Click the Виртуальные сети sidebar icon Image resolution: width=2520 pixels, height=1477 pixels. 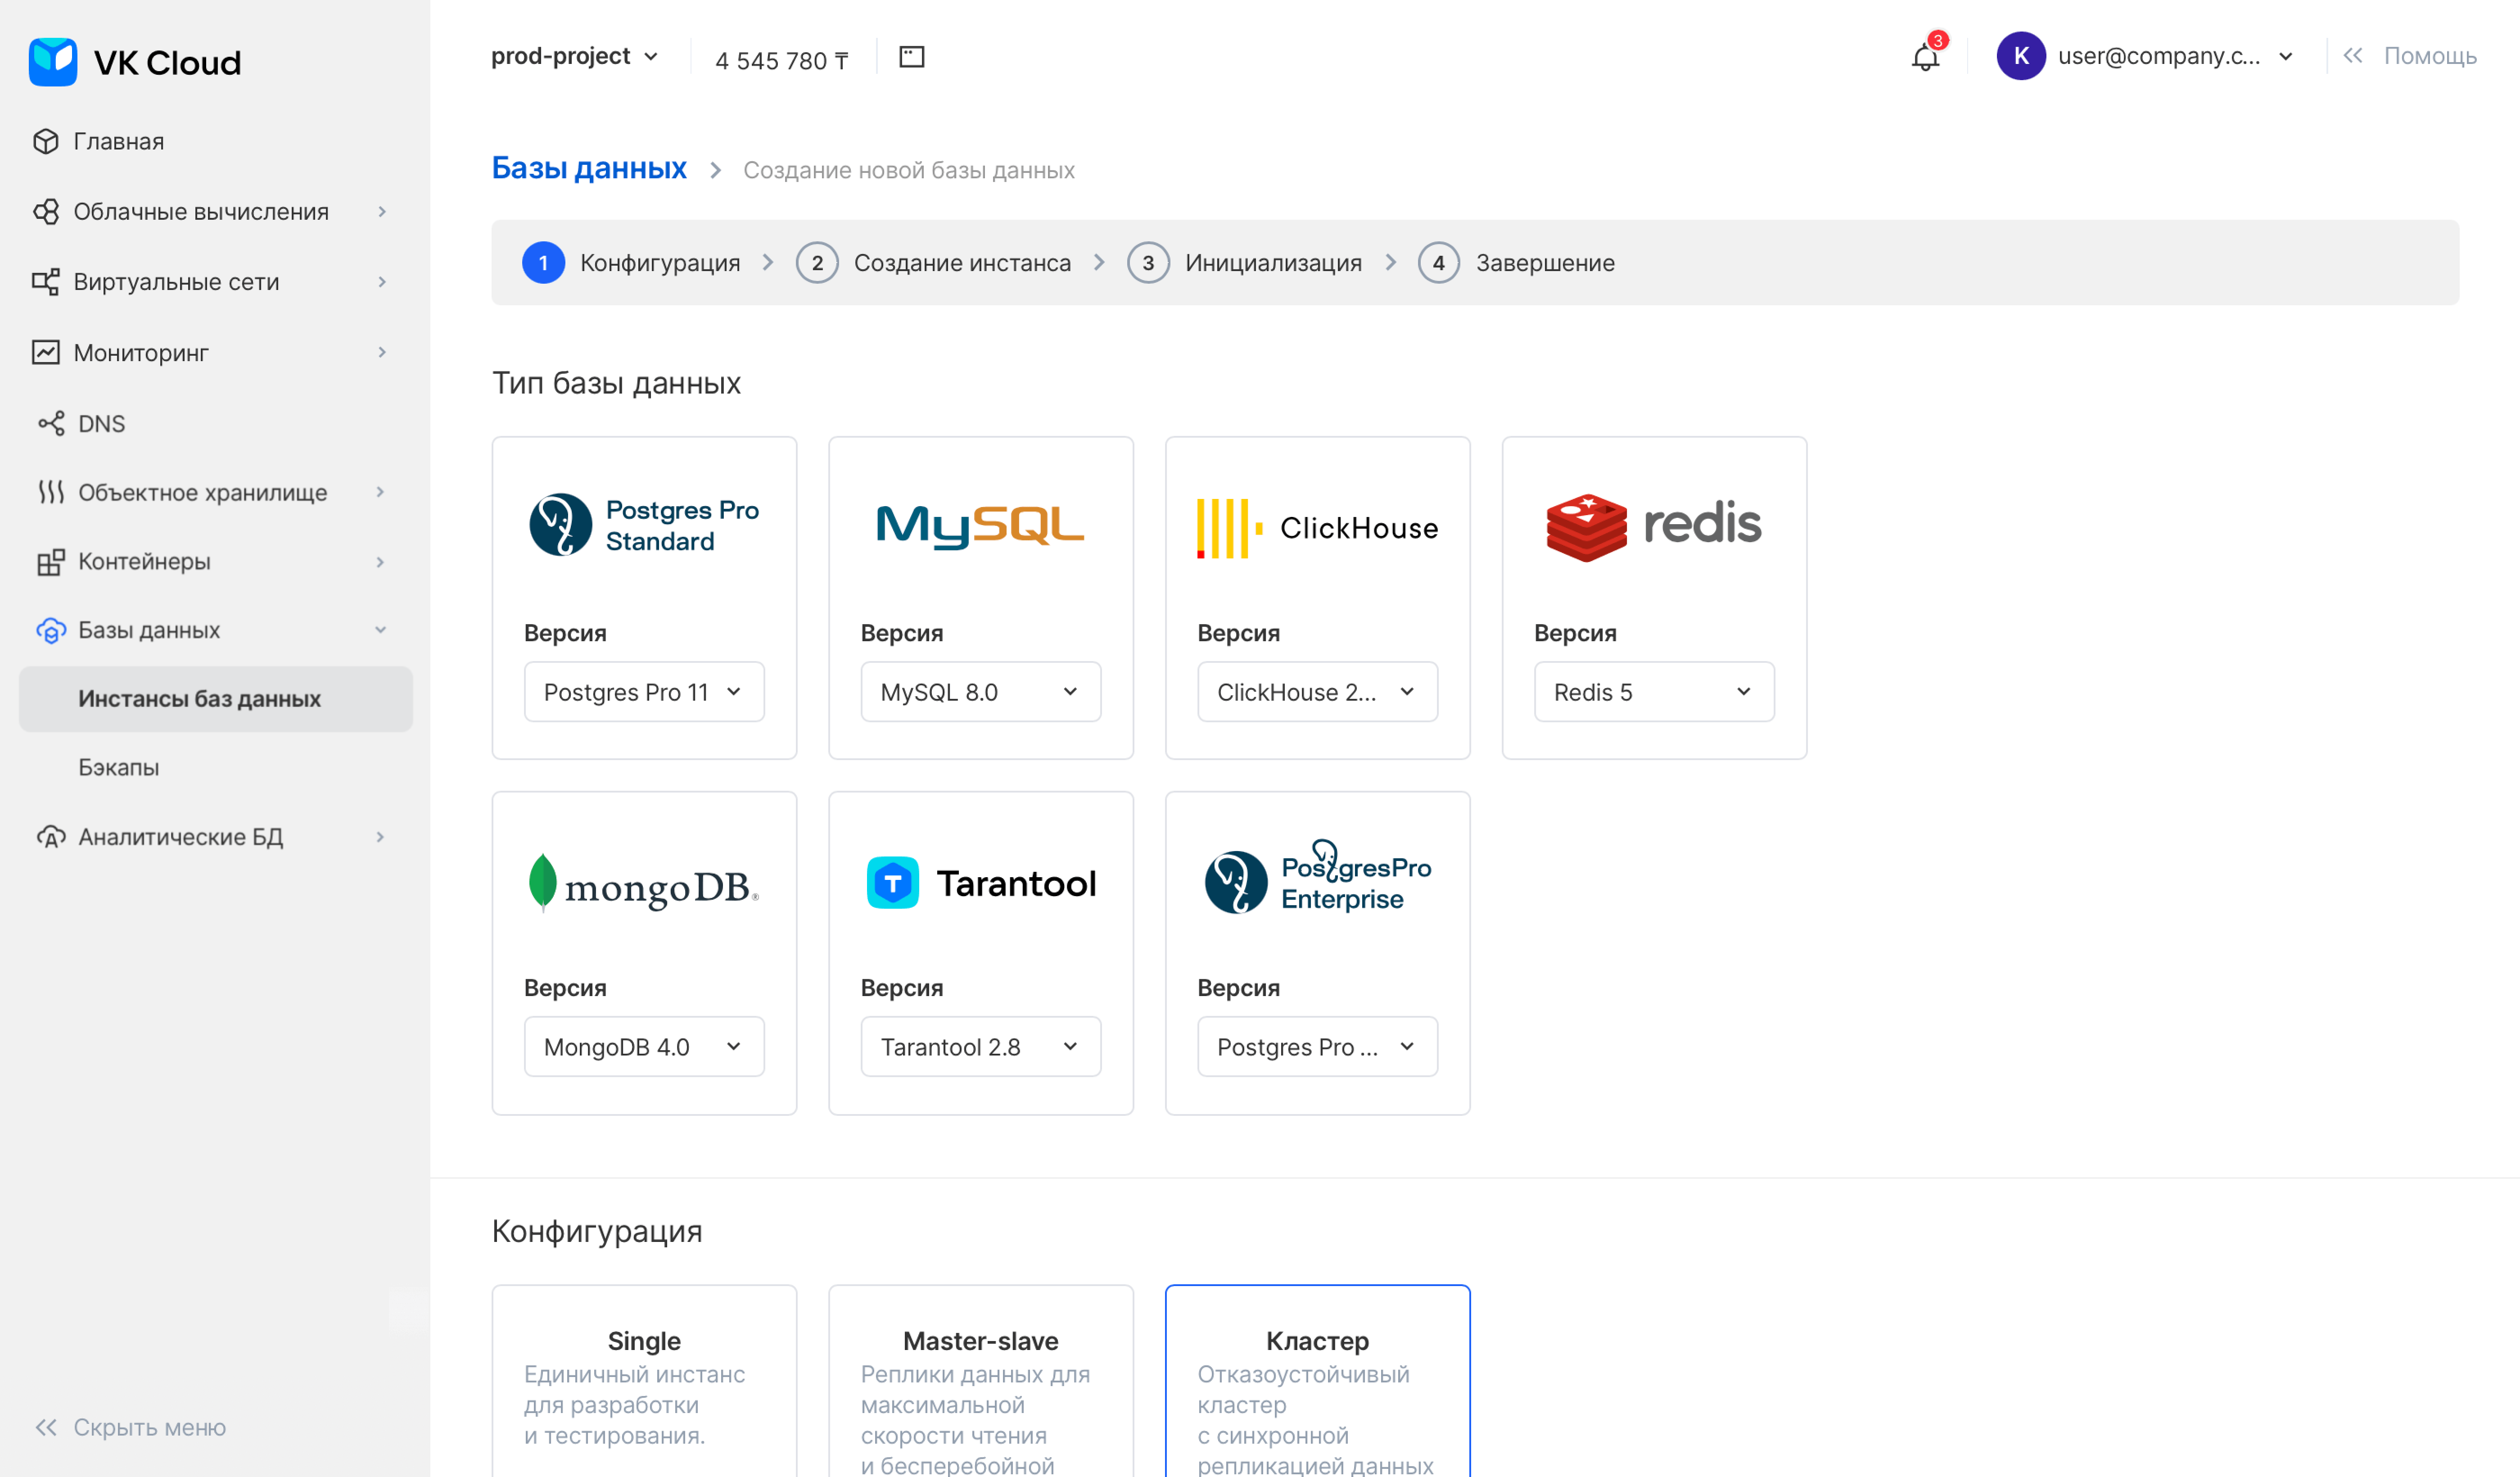(46, 282)
